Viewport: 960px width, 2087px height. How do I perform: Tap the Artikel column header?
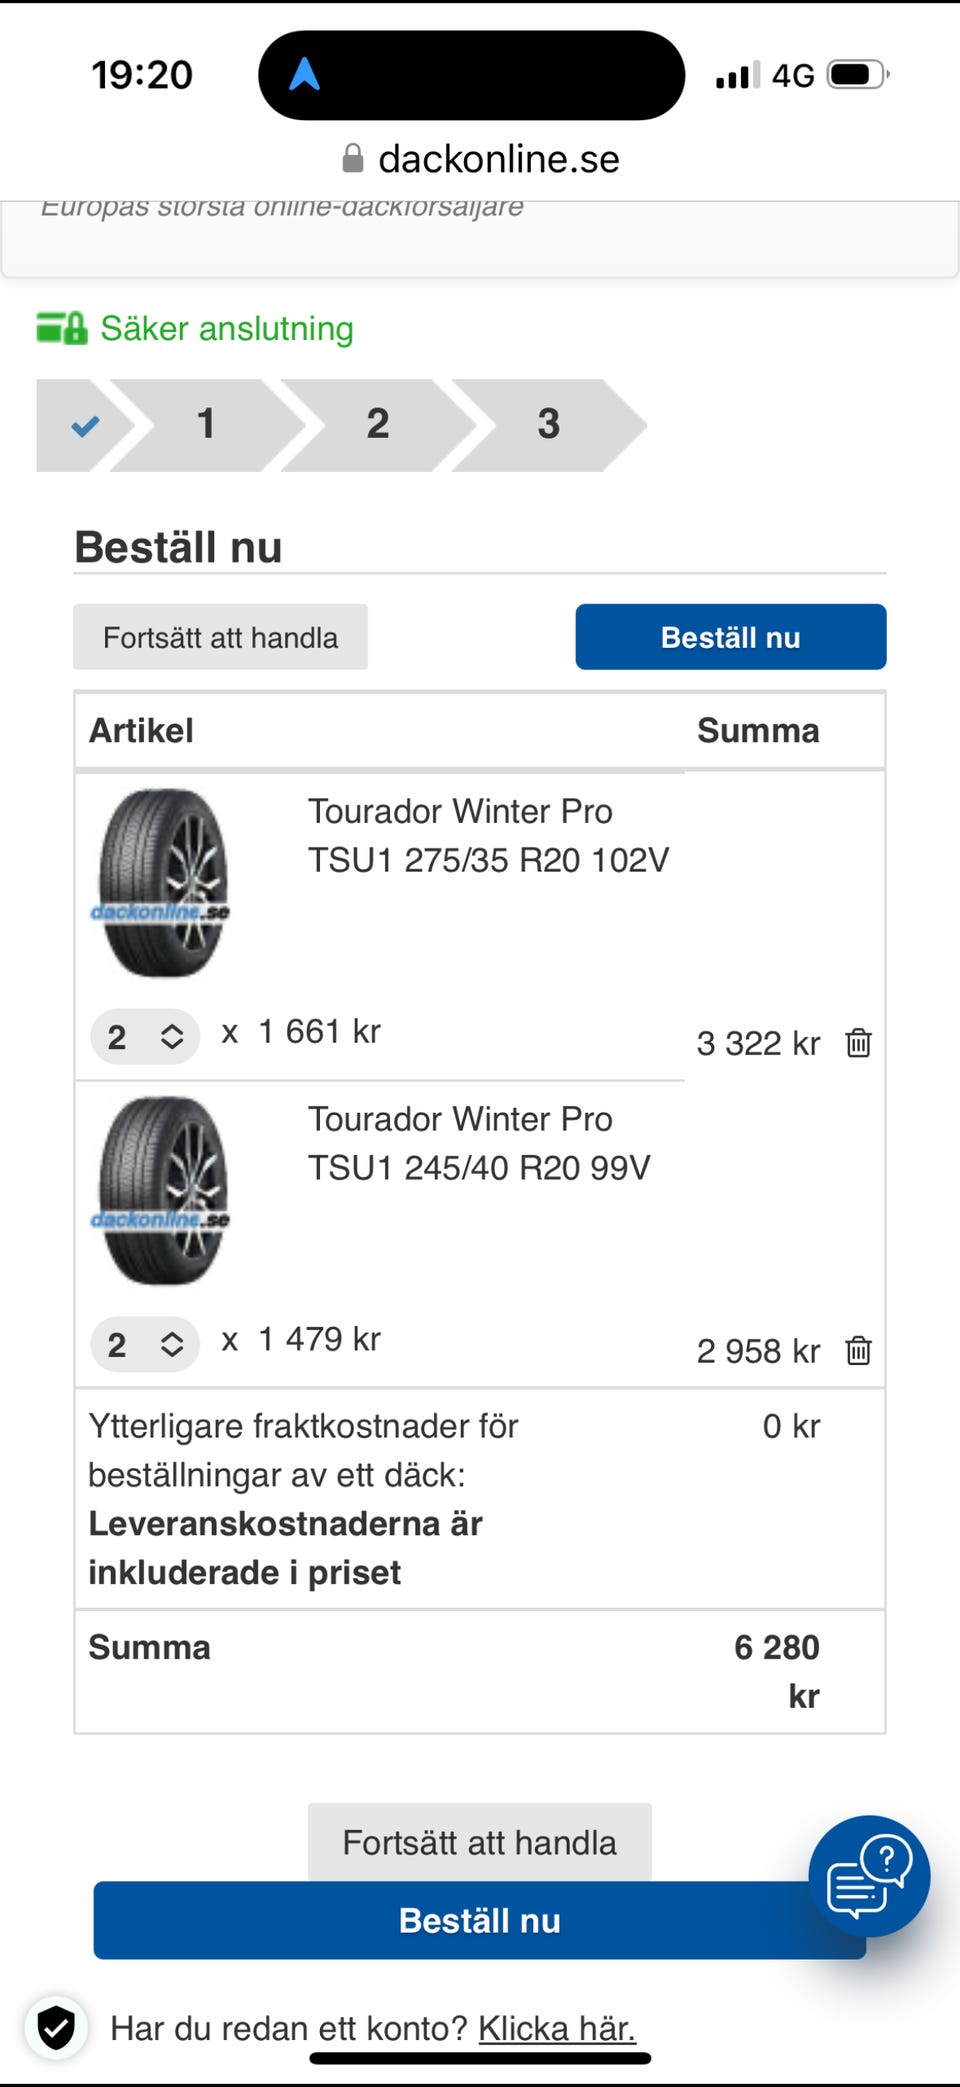[x=141, y=730]
